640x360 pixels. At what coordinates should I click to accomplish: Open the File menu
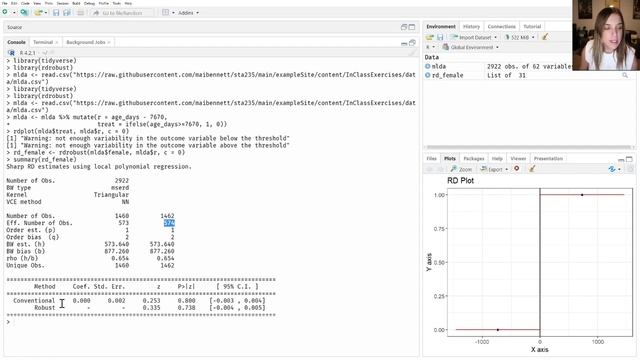pyautogui.click(x=4, y=3)
